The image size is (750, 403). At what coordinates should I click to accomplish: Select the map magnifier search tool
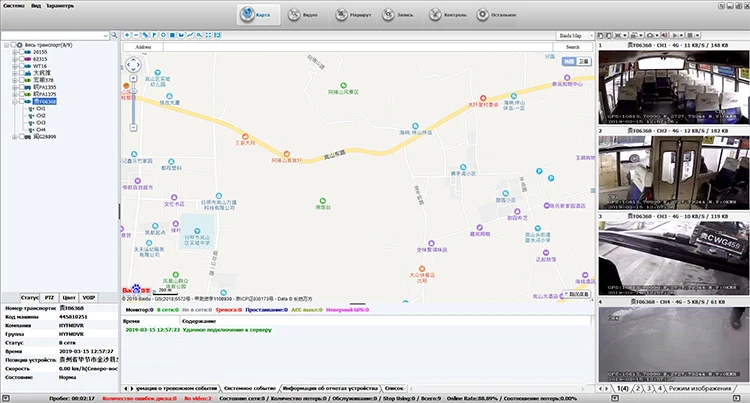coord(199,35)
